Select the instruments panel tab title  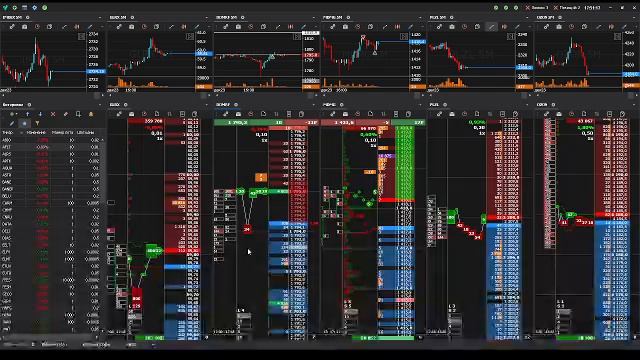tap(13, 105)
